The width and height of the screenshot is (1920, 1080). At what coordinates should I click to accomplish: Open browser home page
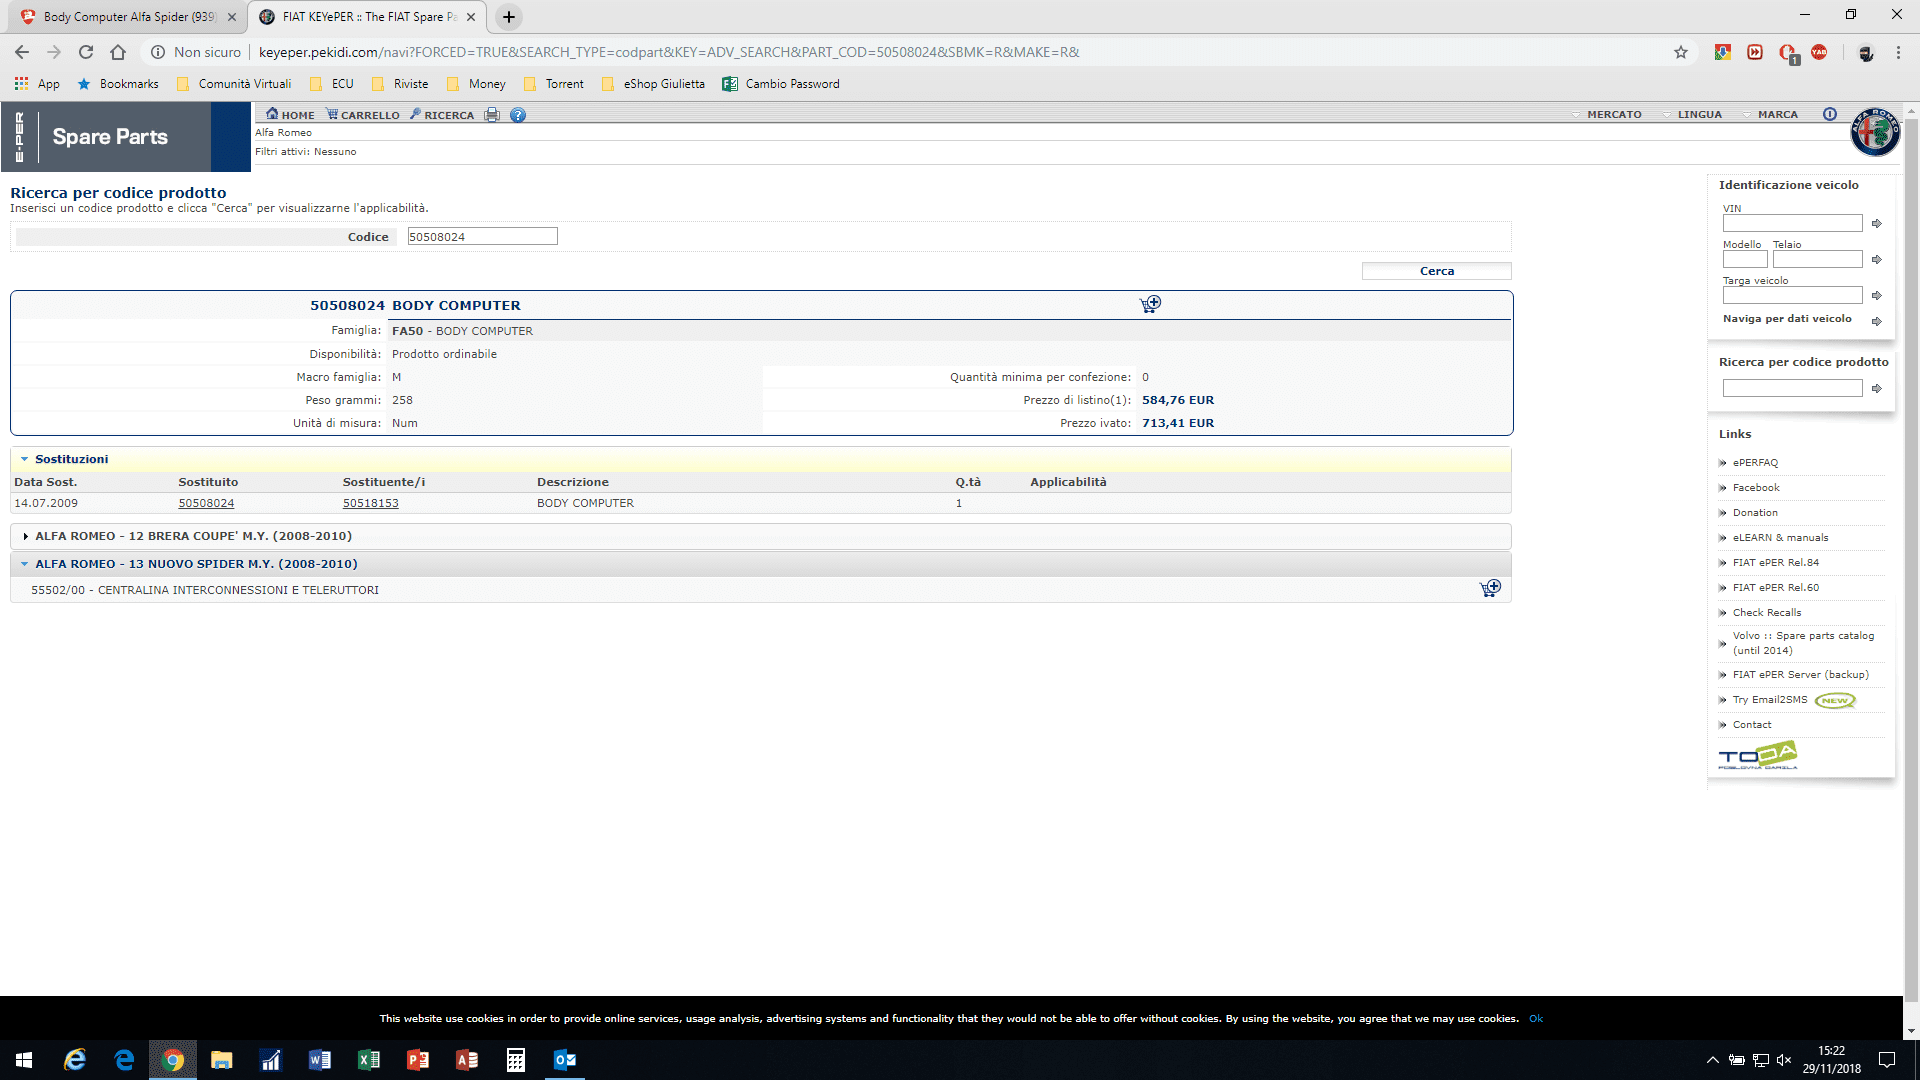118,52
